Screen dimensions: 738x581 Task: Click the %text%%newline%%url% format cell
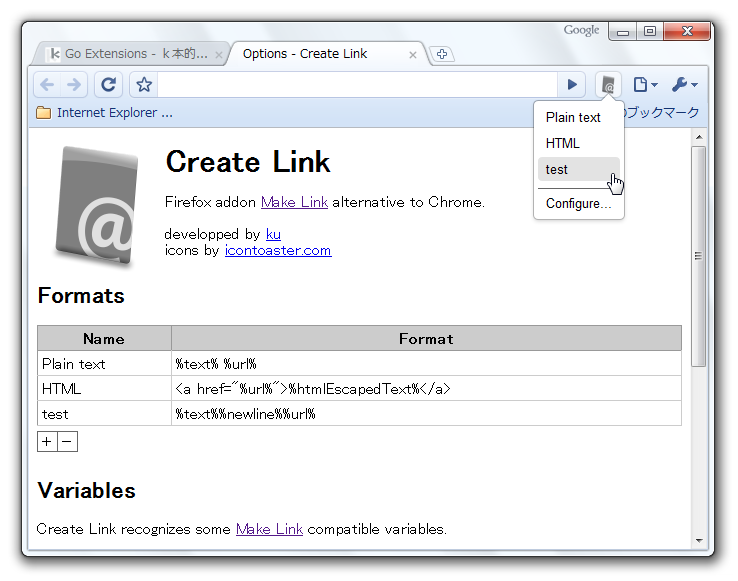(426, 414)
